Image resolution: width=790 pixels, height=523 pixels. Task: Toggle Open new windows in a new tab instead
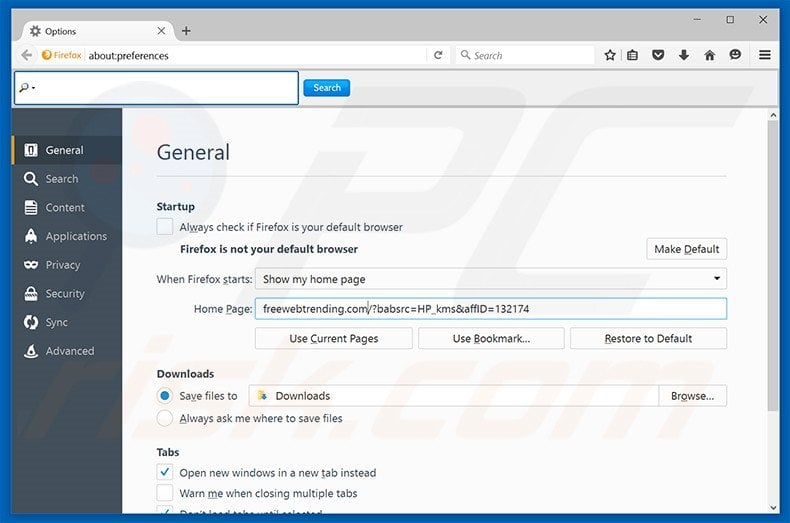[x=165, y=473]
